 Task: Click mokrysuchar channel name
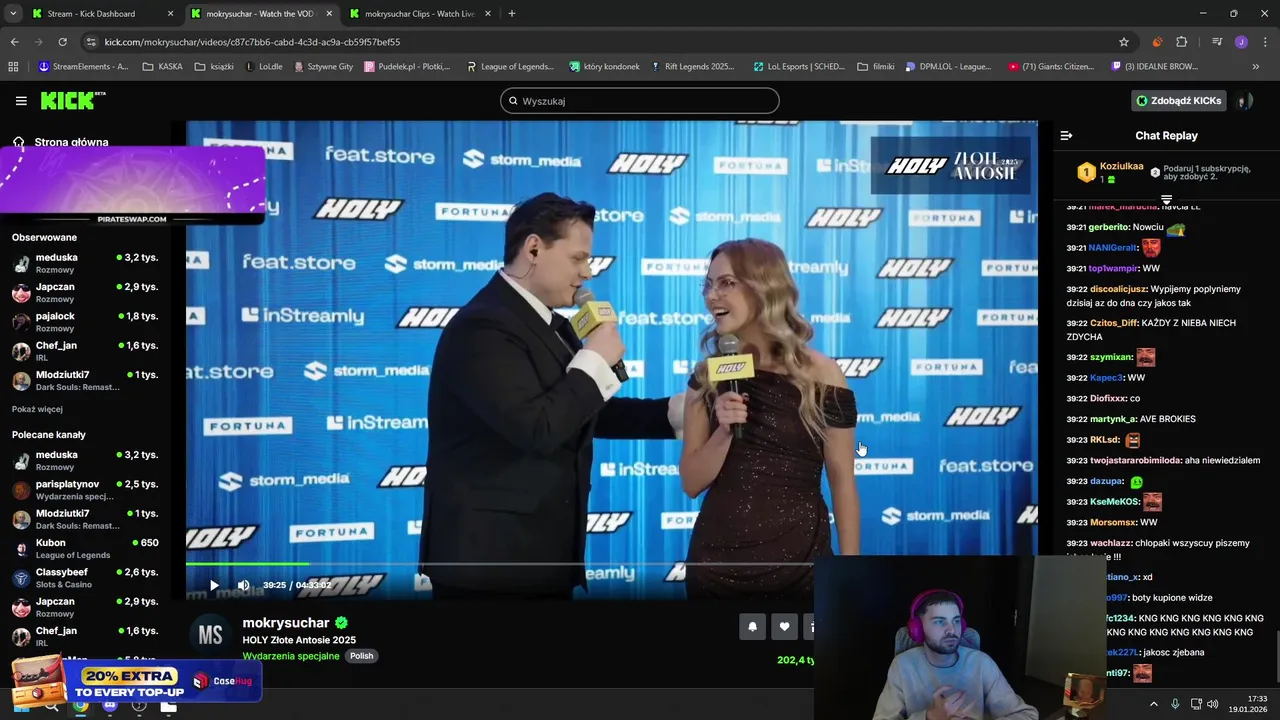[286, 623]
